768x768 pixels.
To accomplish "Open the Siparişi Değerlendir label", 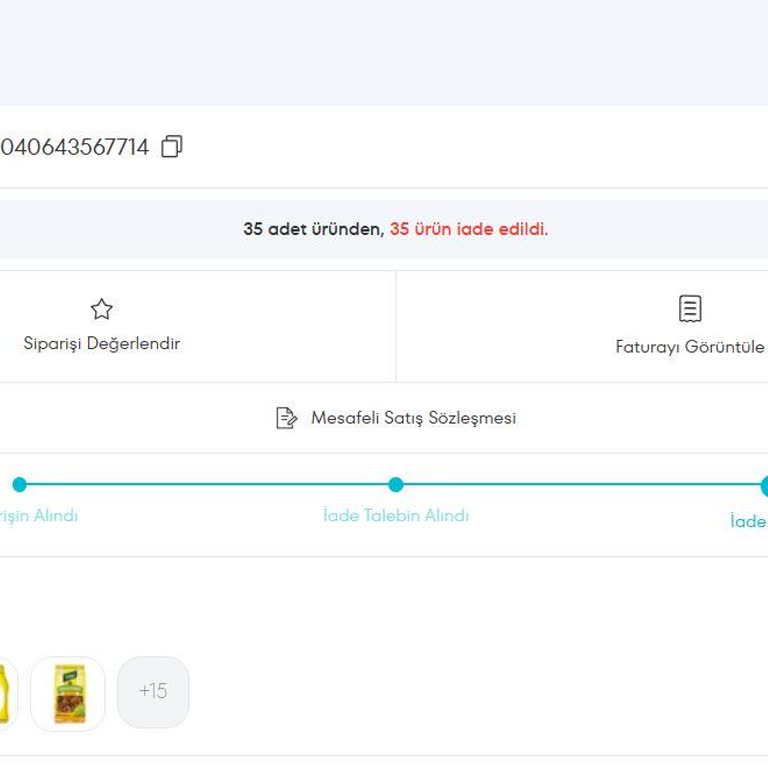I will click(x=102, y=344).
